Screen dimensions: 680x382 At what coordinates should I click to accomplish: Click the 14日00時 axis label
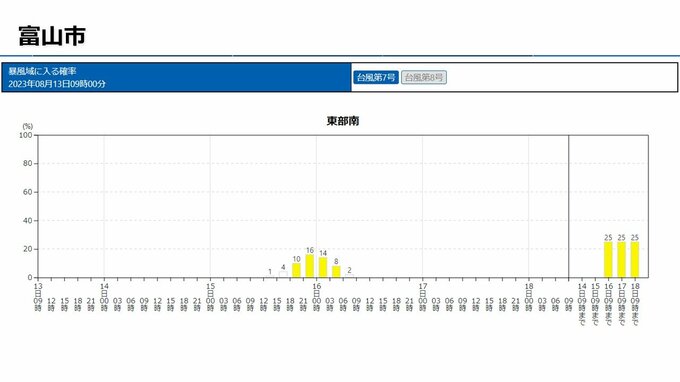(104, 297)
